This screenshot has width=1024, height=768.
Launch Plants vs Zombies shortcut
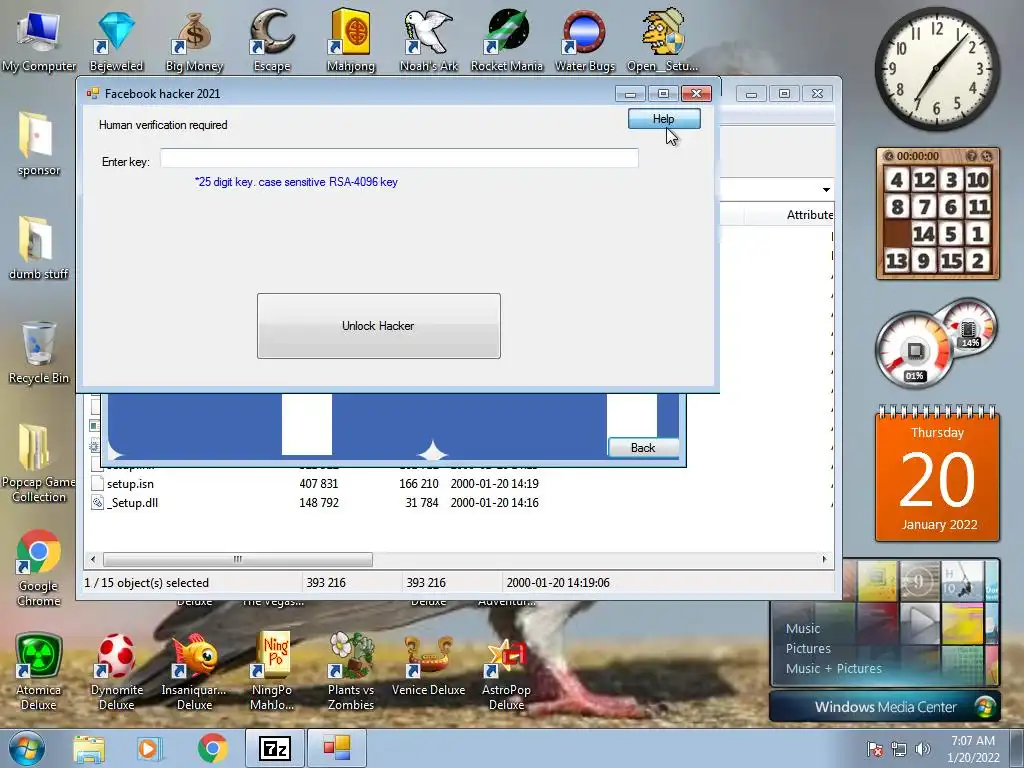(351, 671)
